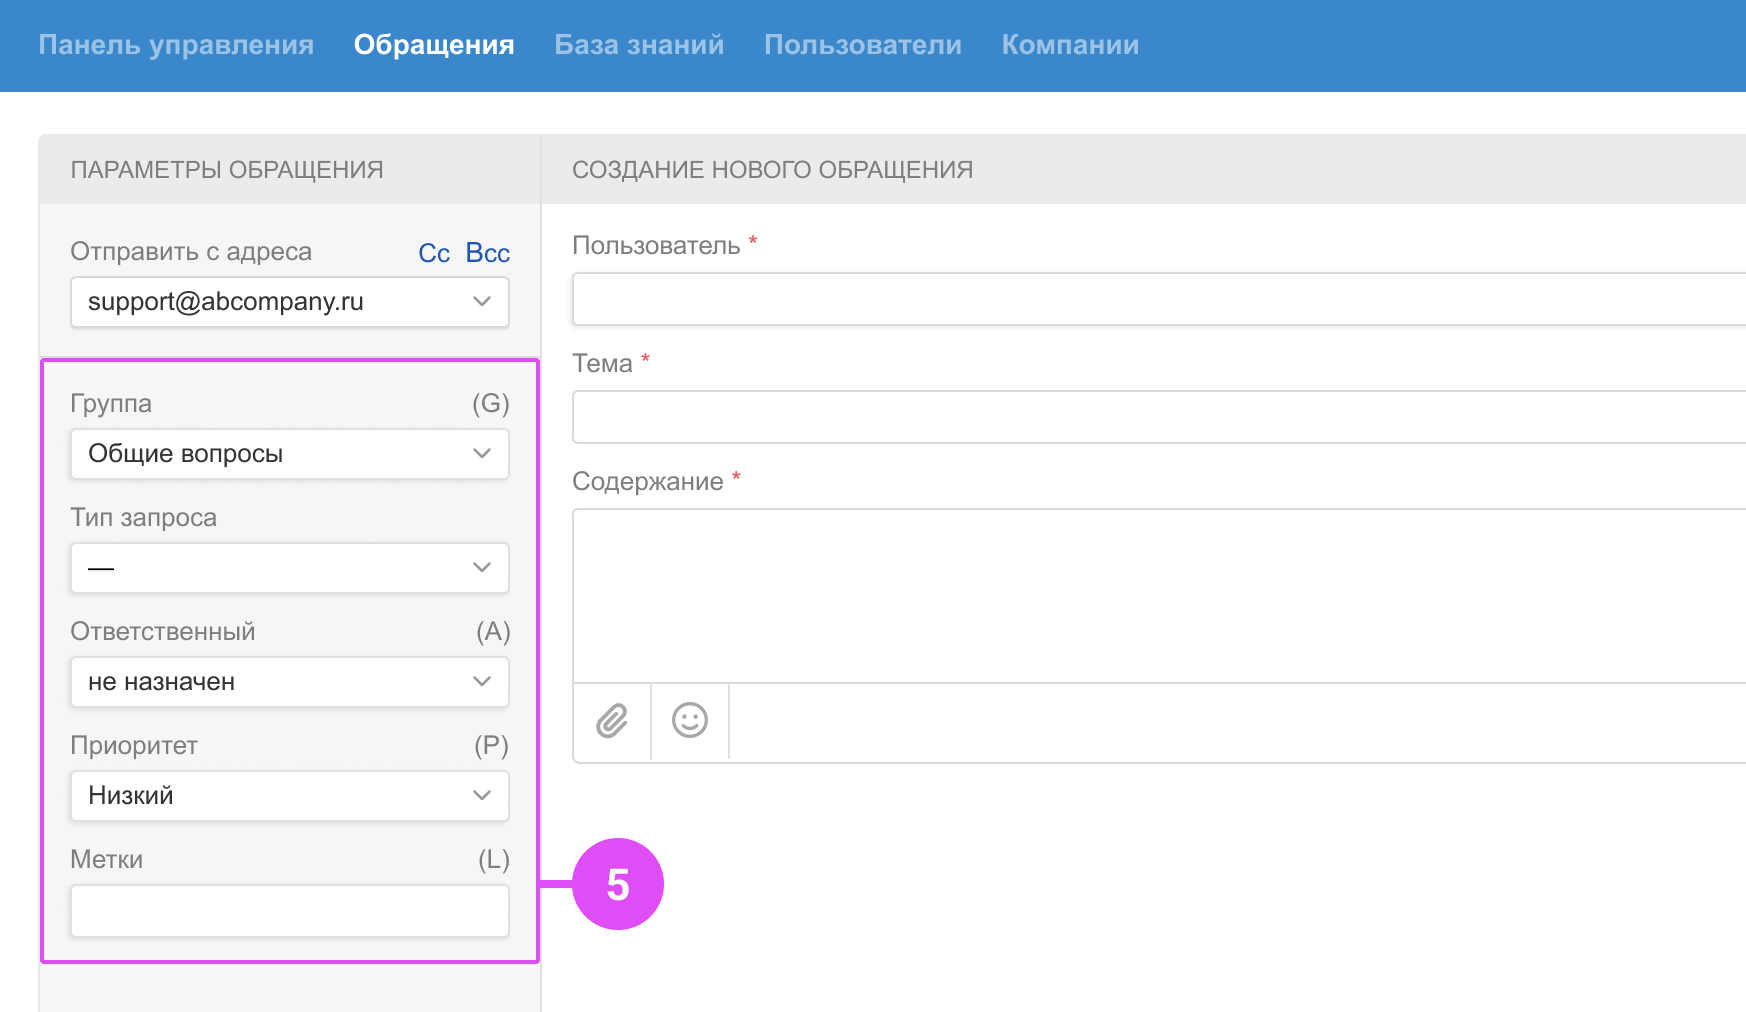Expand the Ответственный dropdown
Viewport: 1746px width, 1012px height.
289,682
